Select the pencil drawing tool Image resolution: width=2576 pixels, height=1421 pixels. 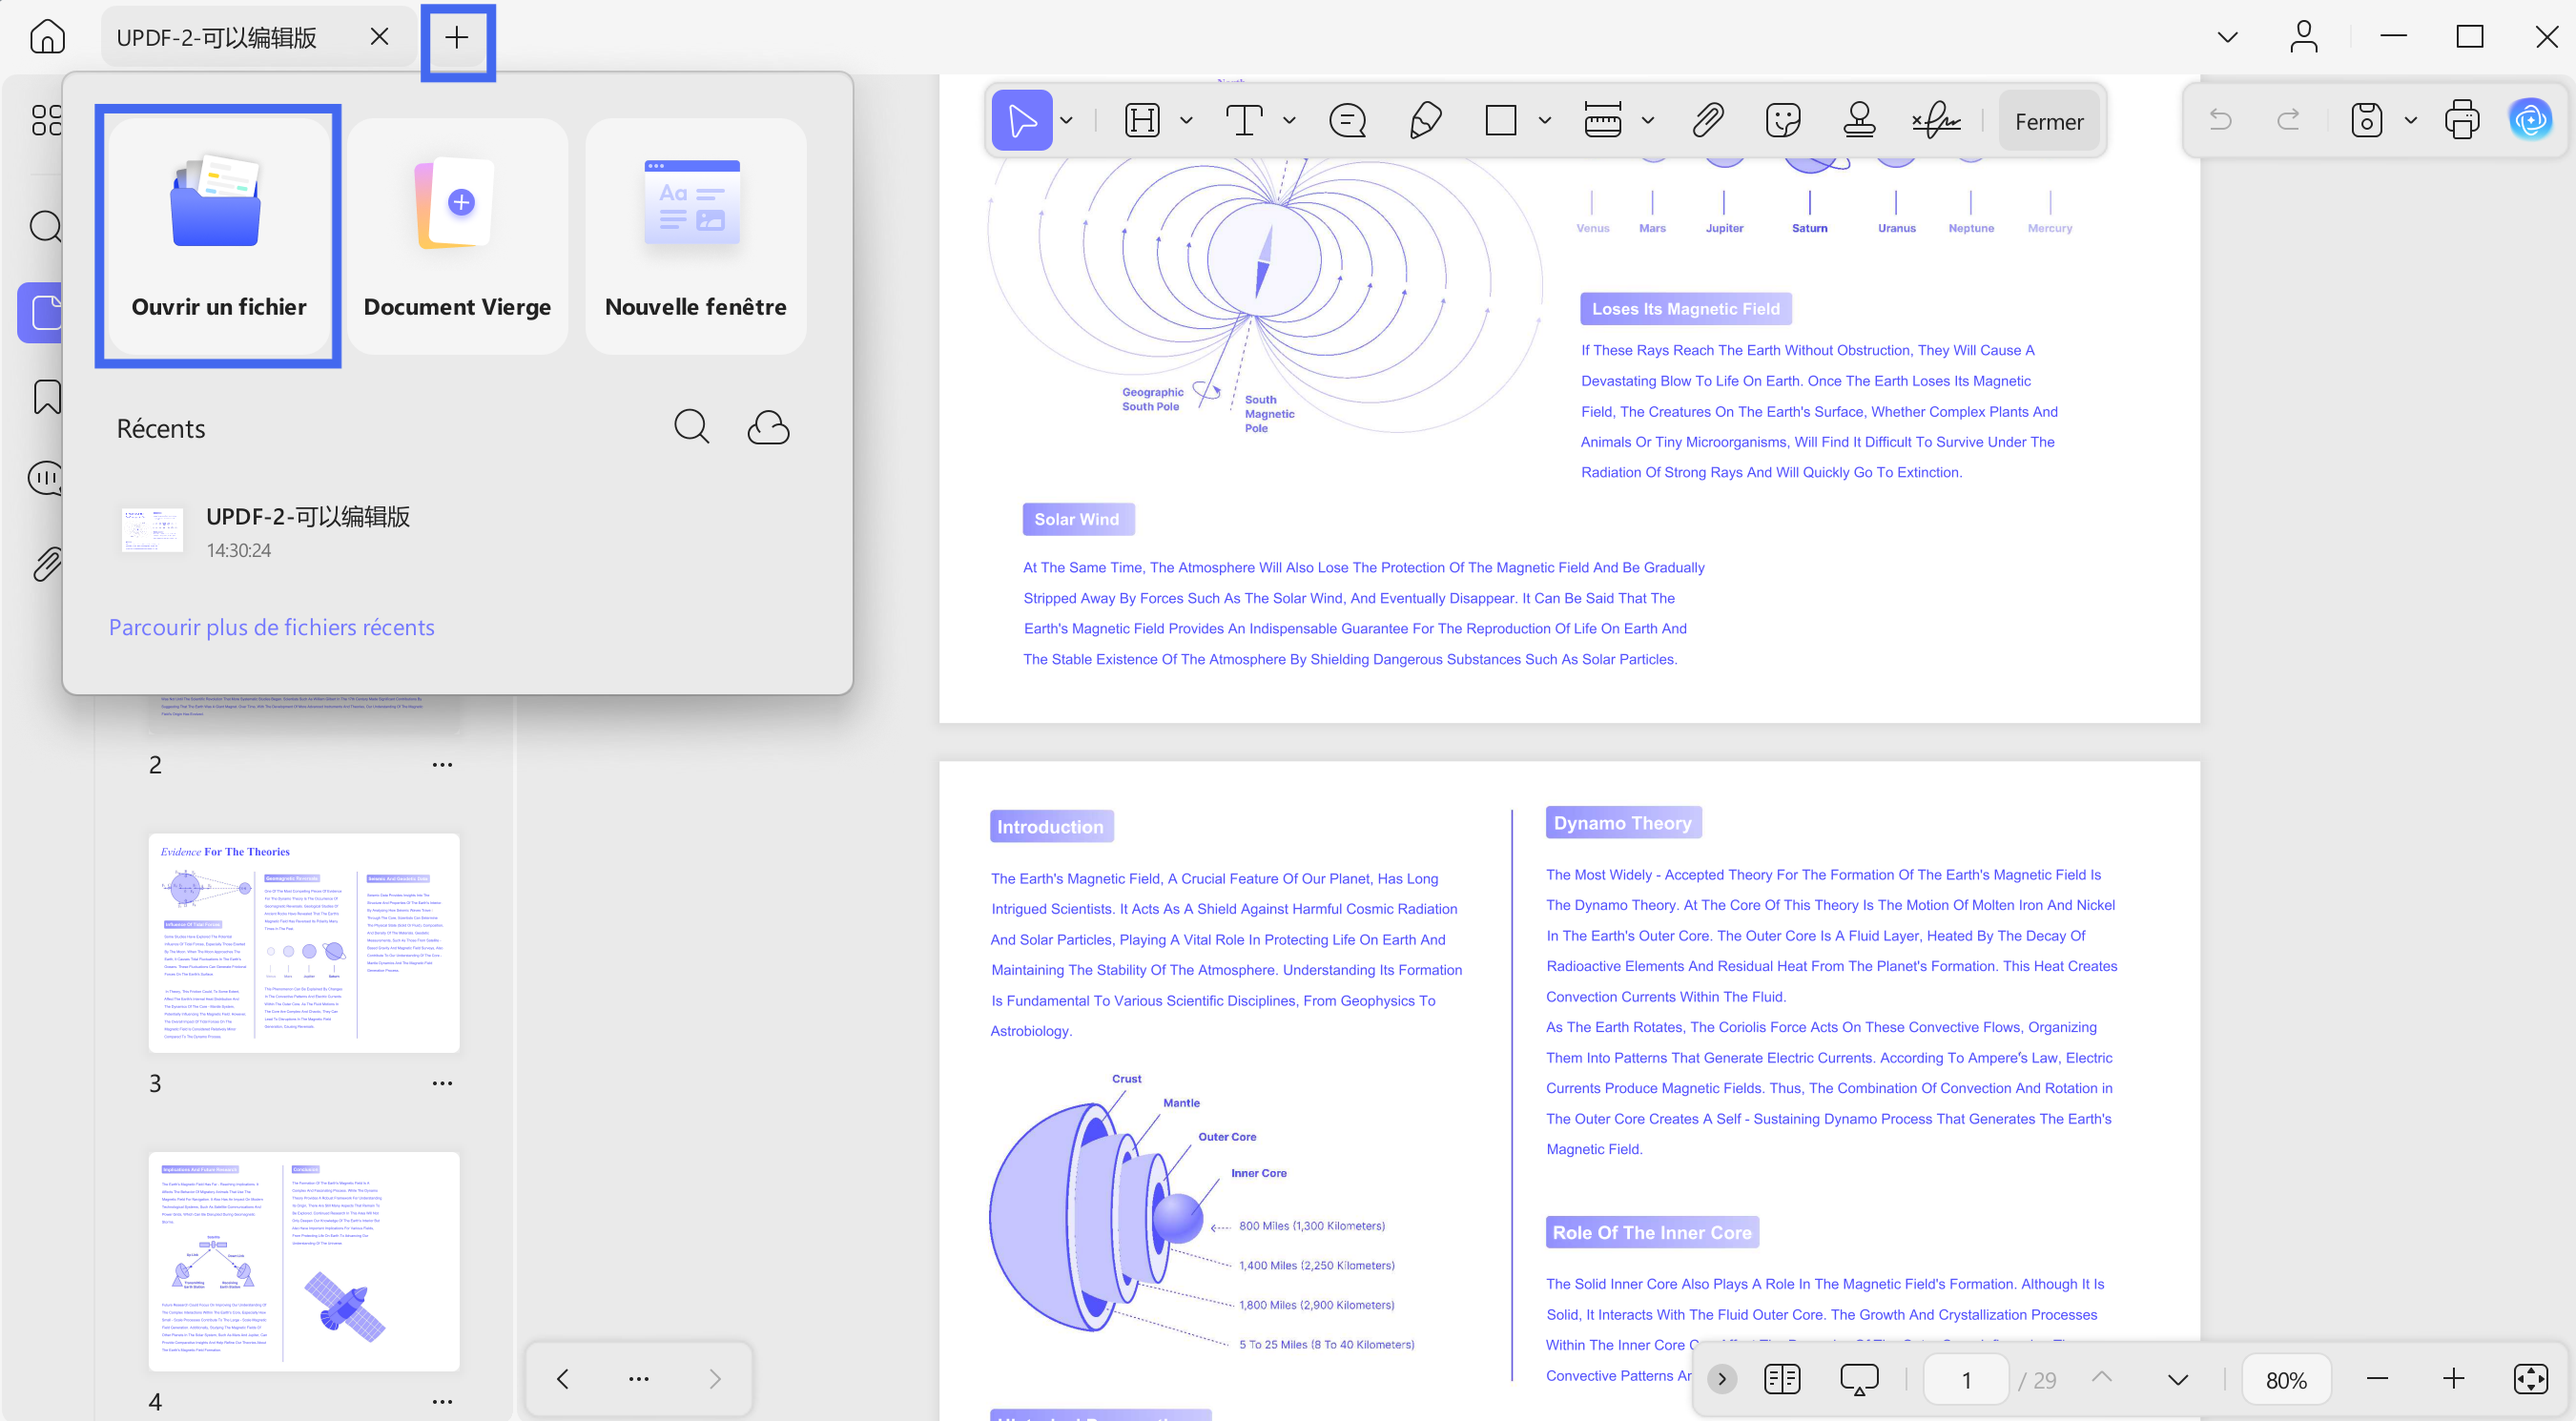click(1424, 121)
